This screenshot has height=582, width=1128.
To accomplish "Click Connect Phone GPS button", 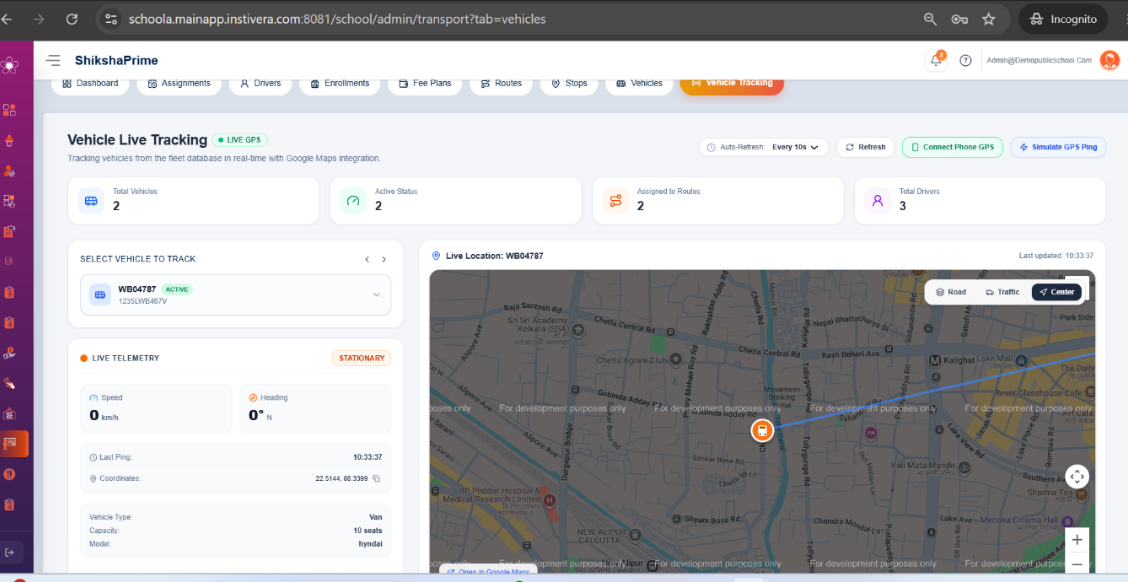I will click(x=952, y=147).
